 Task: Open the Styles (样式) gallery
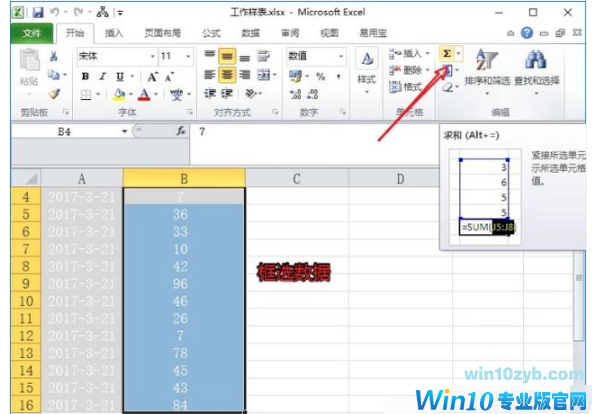[x=367, y=70]
